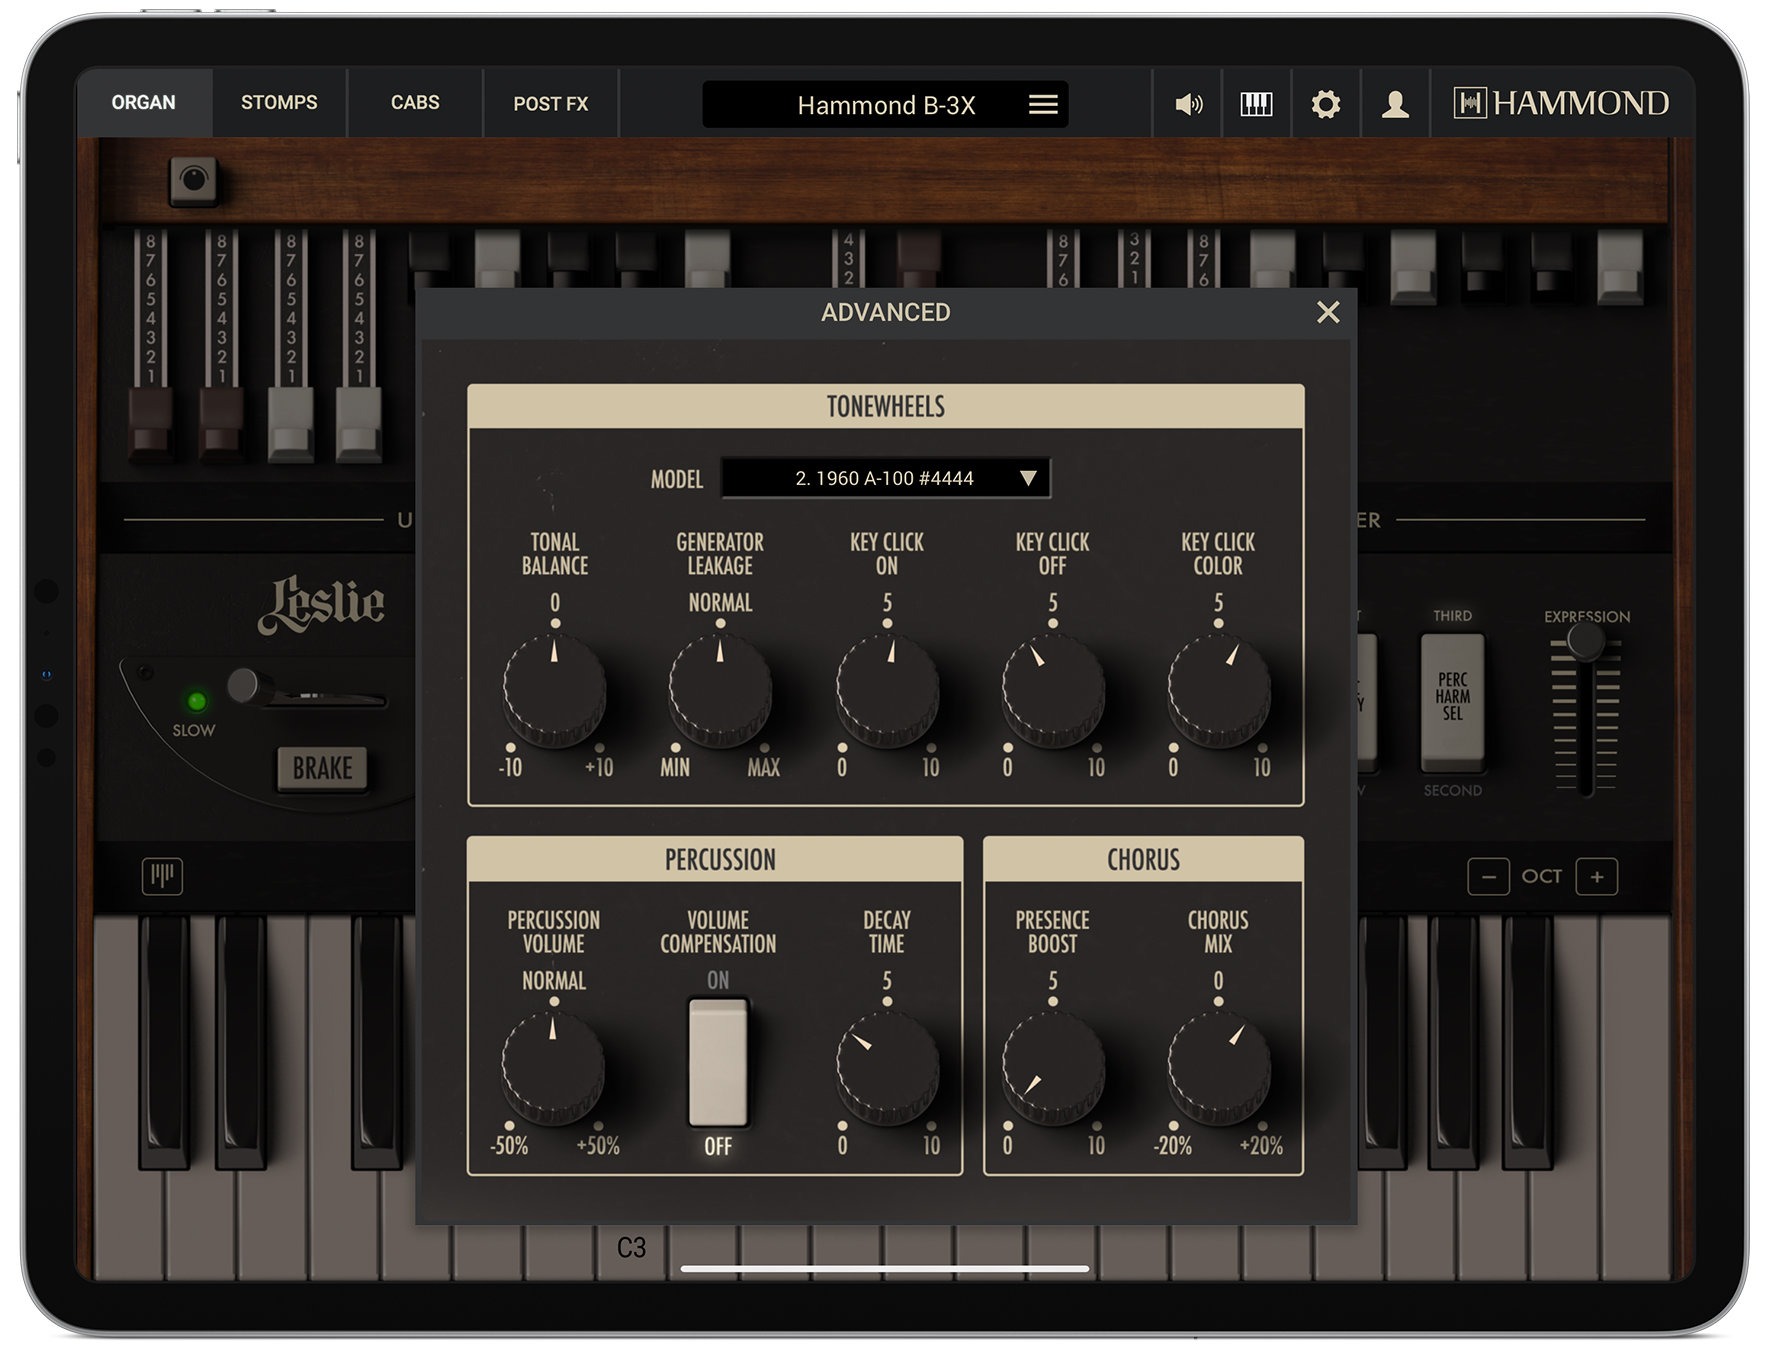Click the user account icon
Viewport: 1770px width, 1360px height.
1396,104
